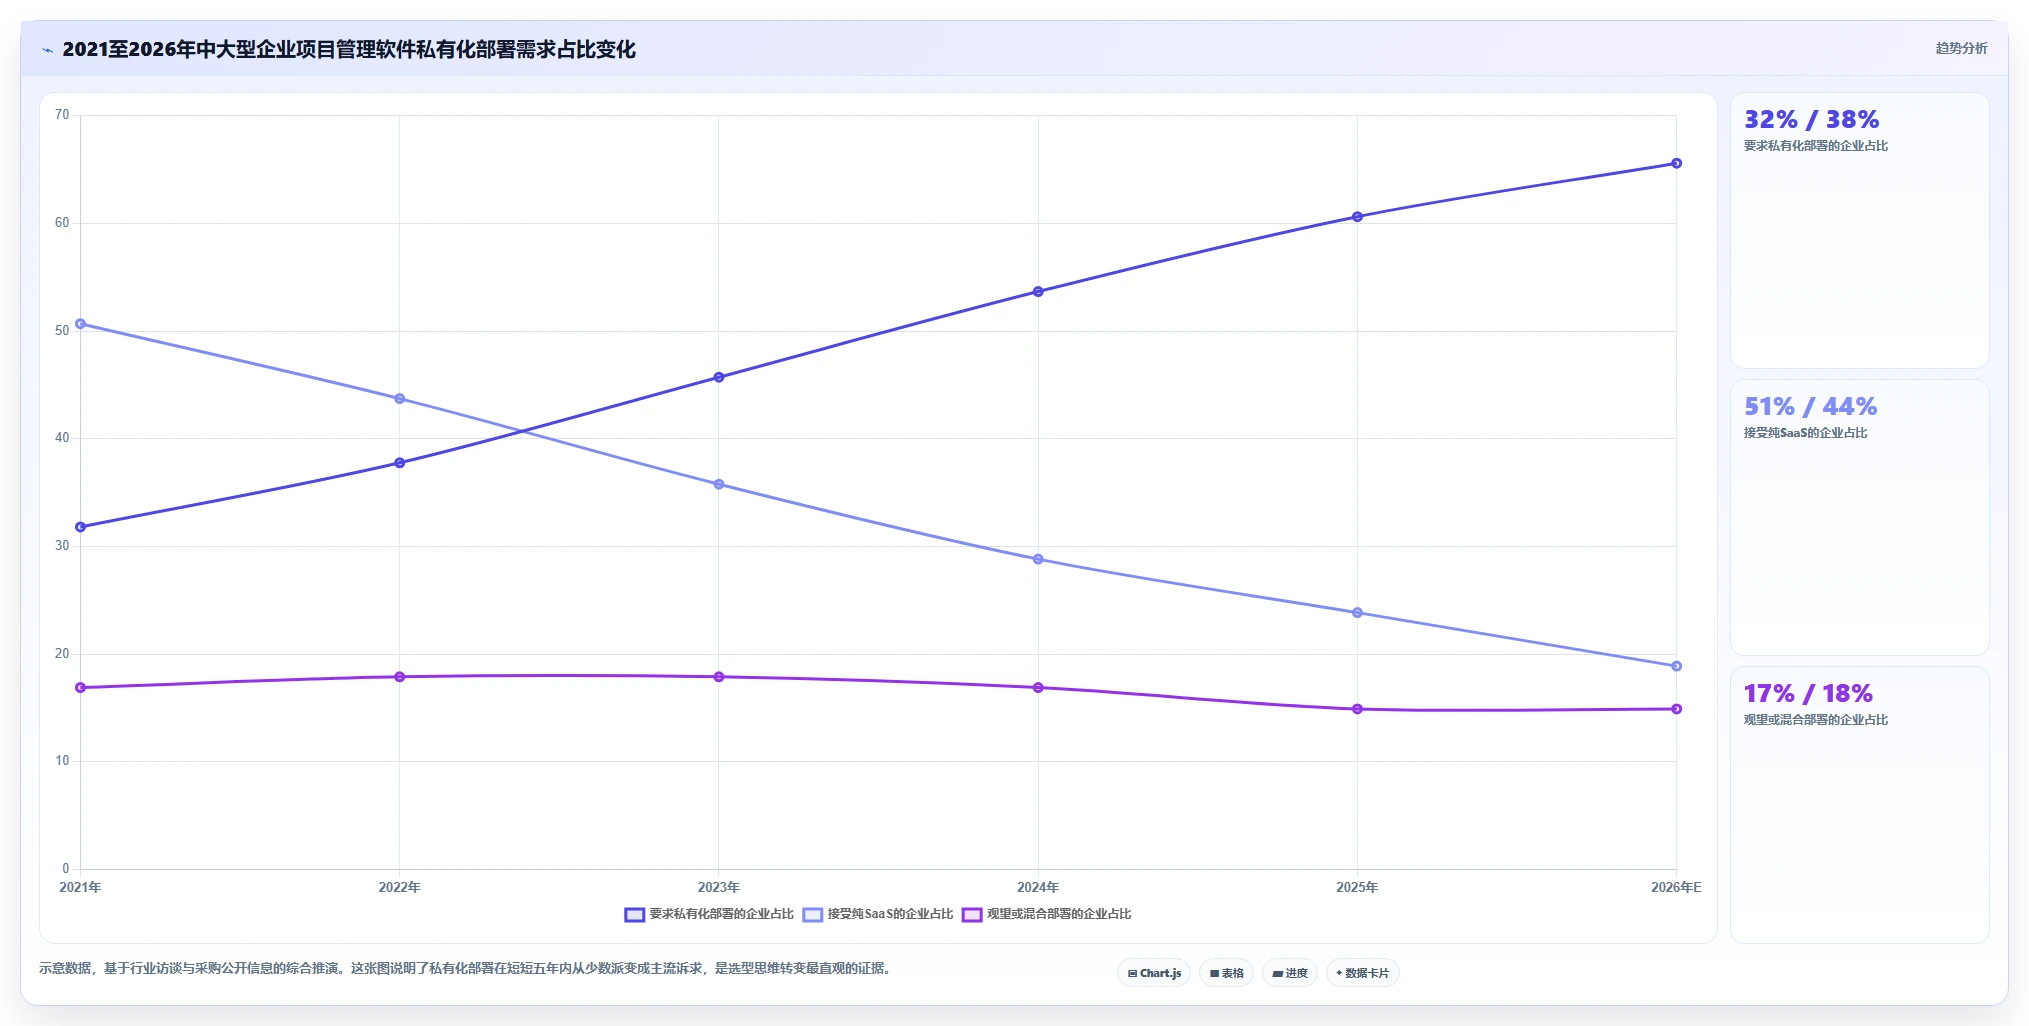Click the 示意数据 footnote text below the chart
The width and height of the screenshot is (2029, 1026).
466,968
